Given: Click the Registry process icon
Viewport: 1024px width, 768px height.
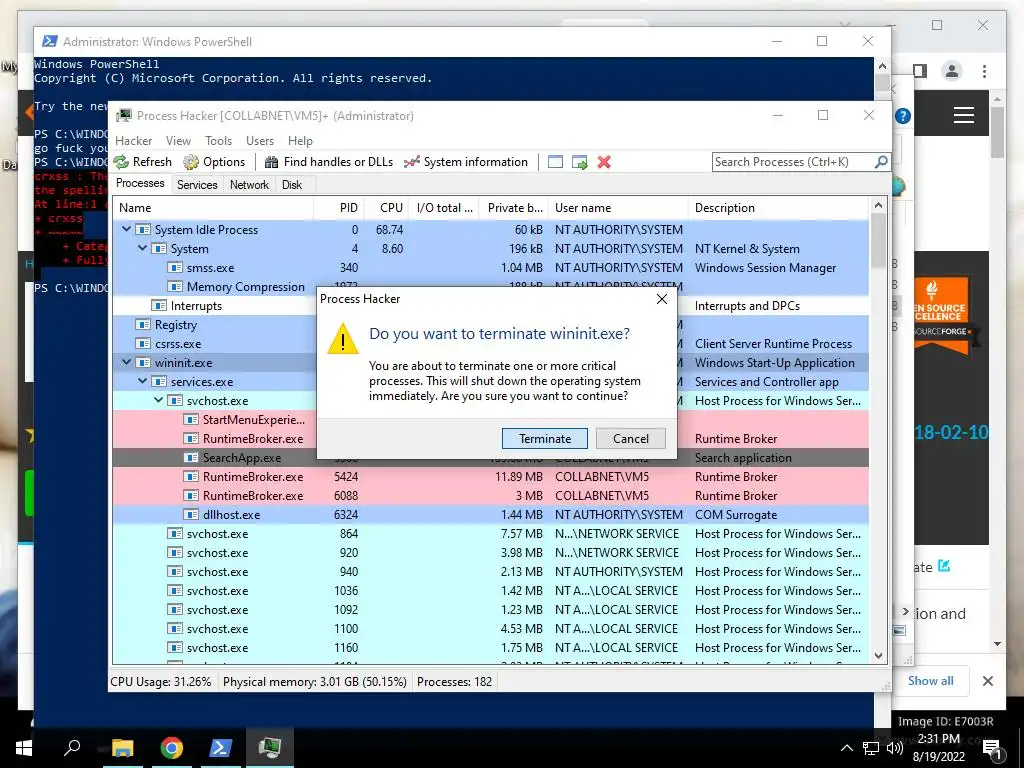Looking at the screenshot, I should point(143,325).
